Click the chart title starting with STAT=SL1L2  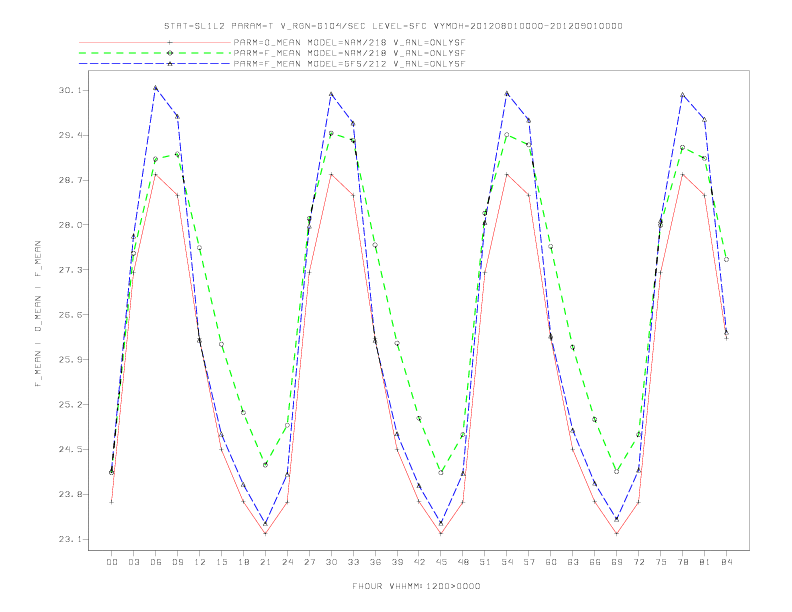point(393,26)
